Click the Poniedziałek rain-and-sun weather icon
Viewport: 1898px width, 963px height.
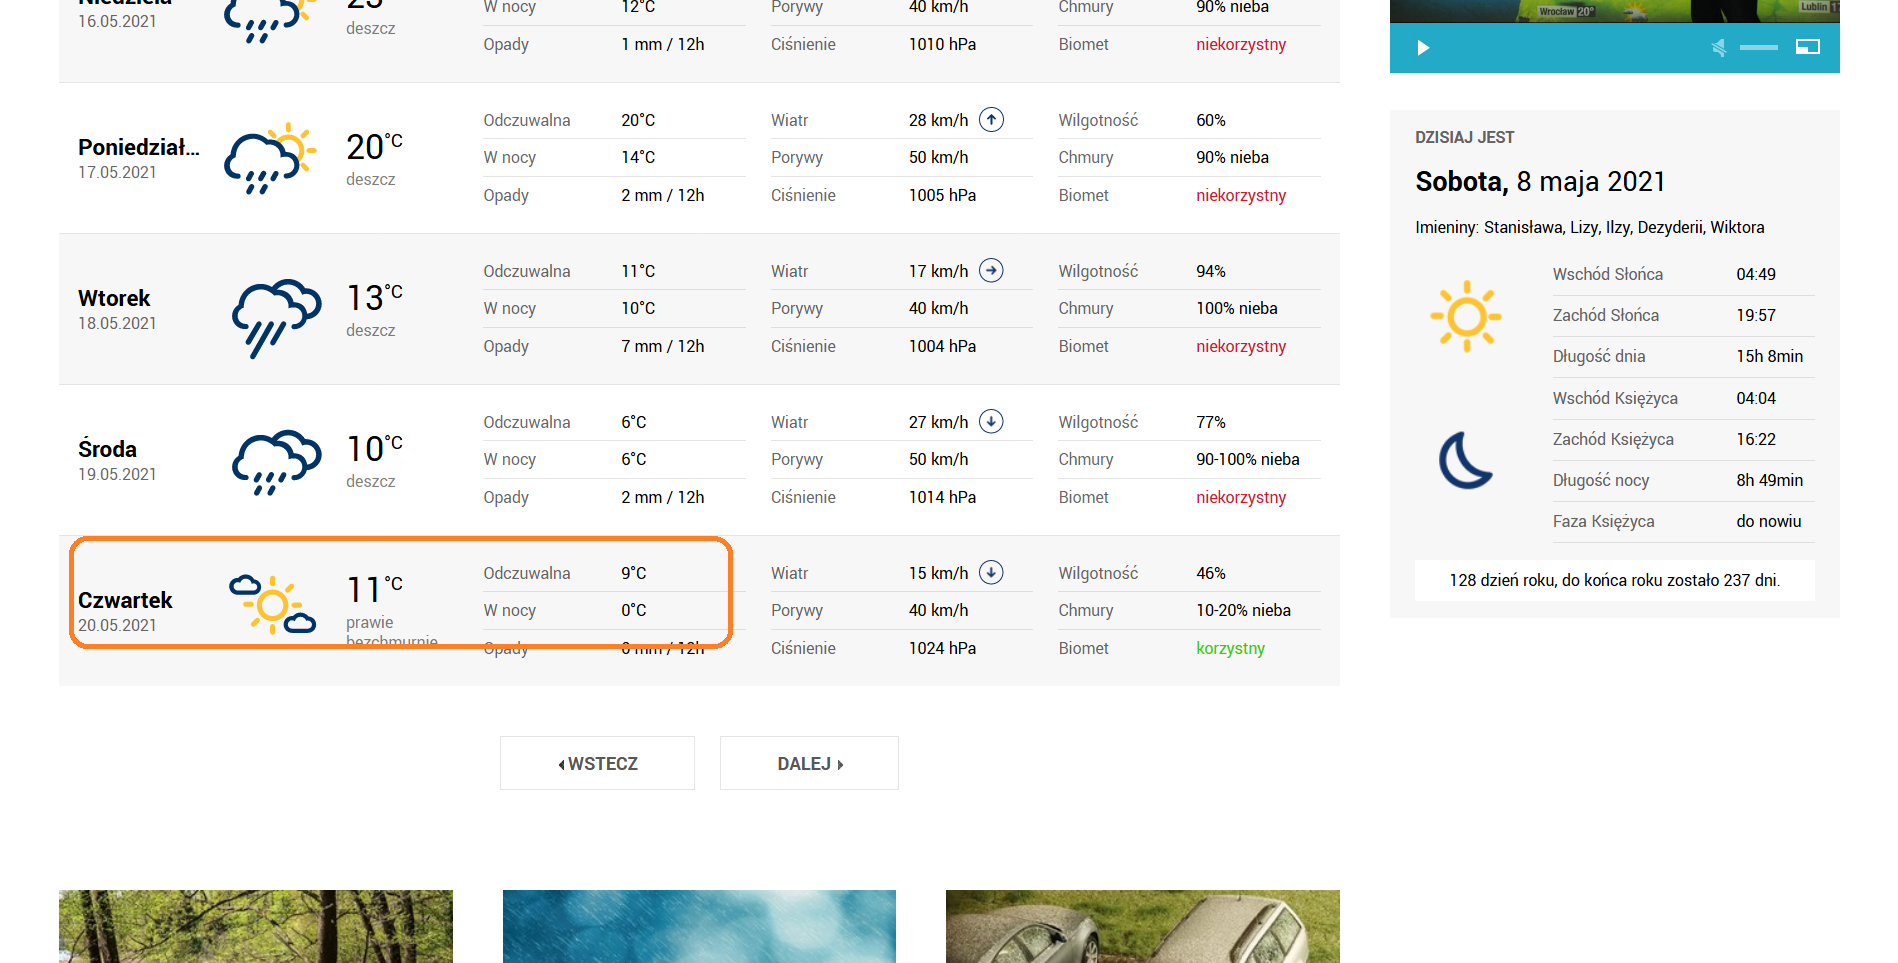tap(270, 158)
